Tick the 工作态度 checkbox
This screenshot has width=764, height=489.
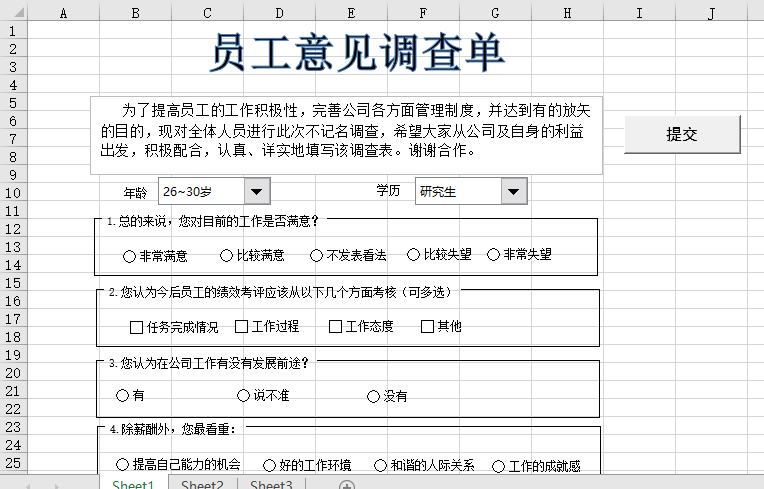(x=336, y=326)
